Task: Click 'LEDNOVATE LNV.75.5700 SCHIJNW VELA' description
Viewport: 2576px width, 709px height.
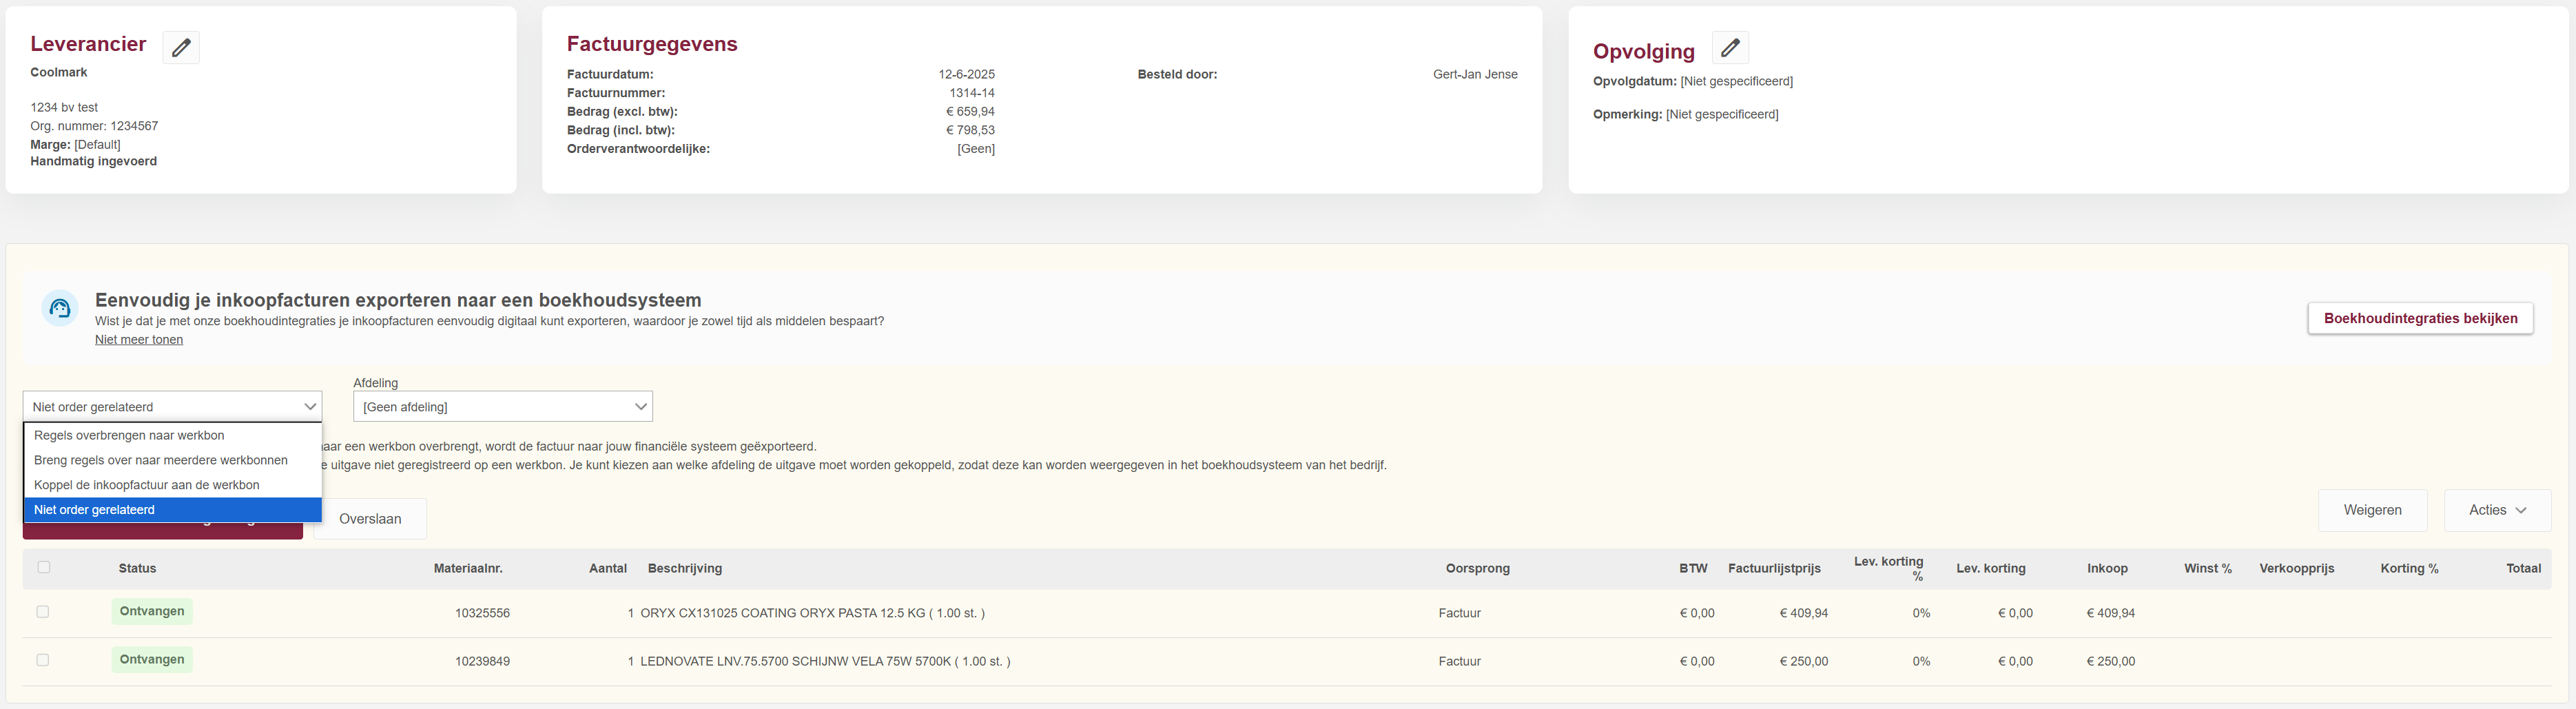Action: point(825,661)
